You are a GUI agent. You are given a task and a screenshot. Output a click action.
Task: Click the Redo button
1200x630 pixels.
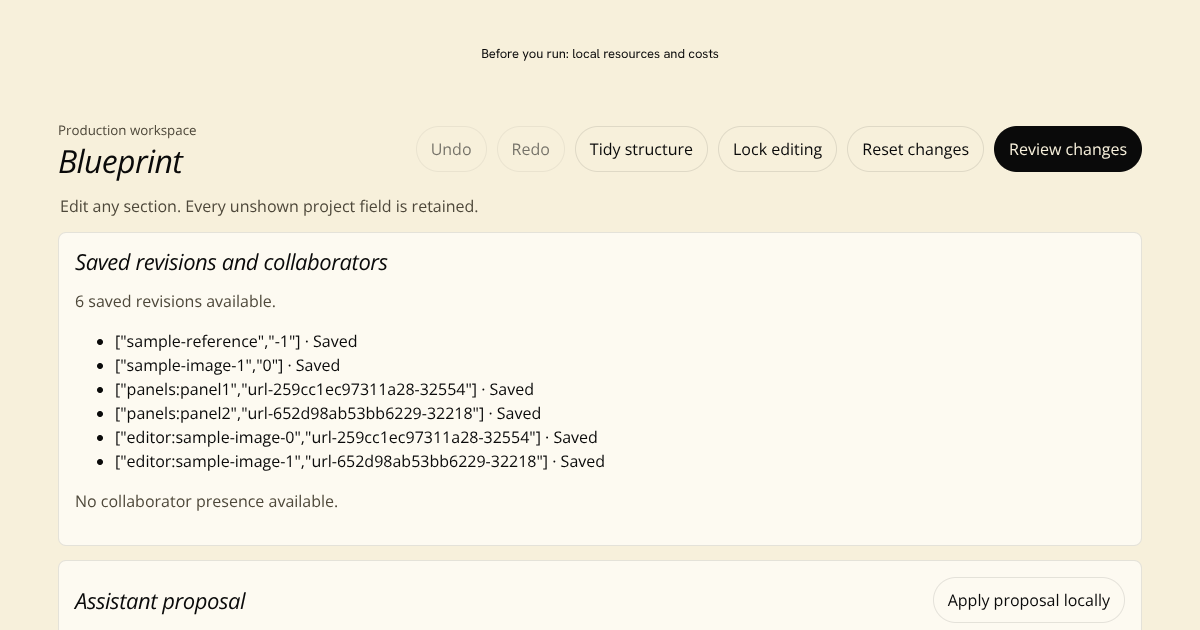531,149
